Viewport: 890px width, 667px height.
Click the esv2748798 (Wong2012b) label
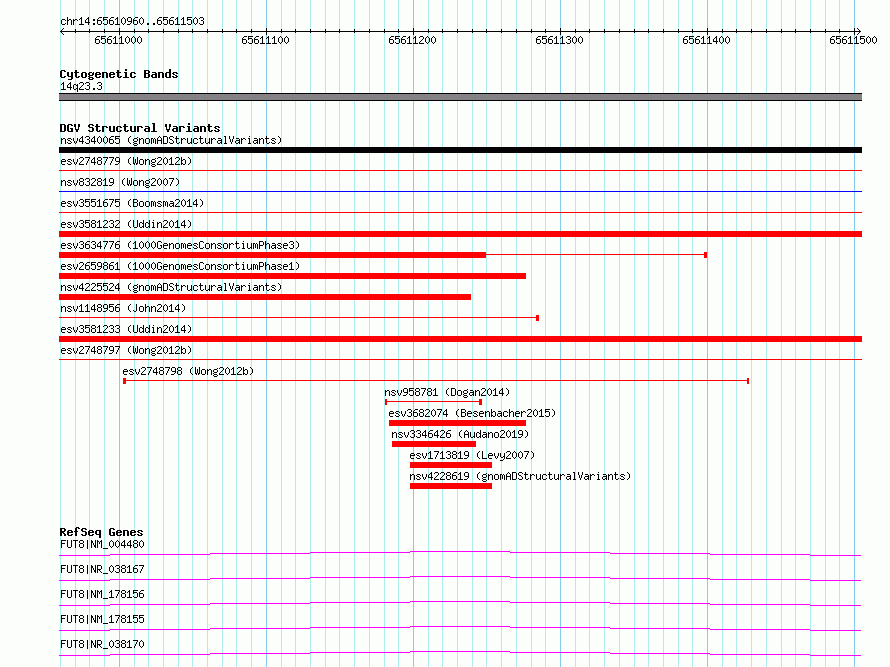click(188, 371)
